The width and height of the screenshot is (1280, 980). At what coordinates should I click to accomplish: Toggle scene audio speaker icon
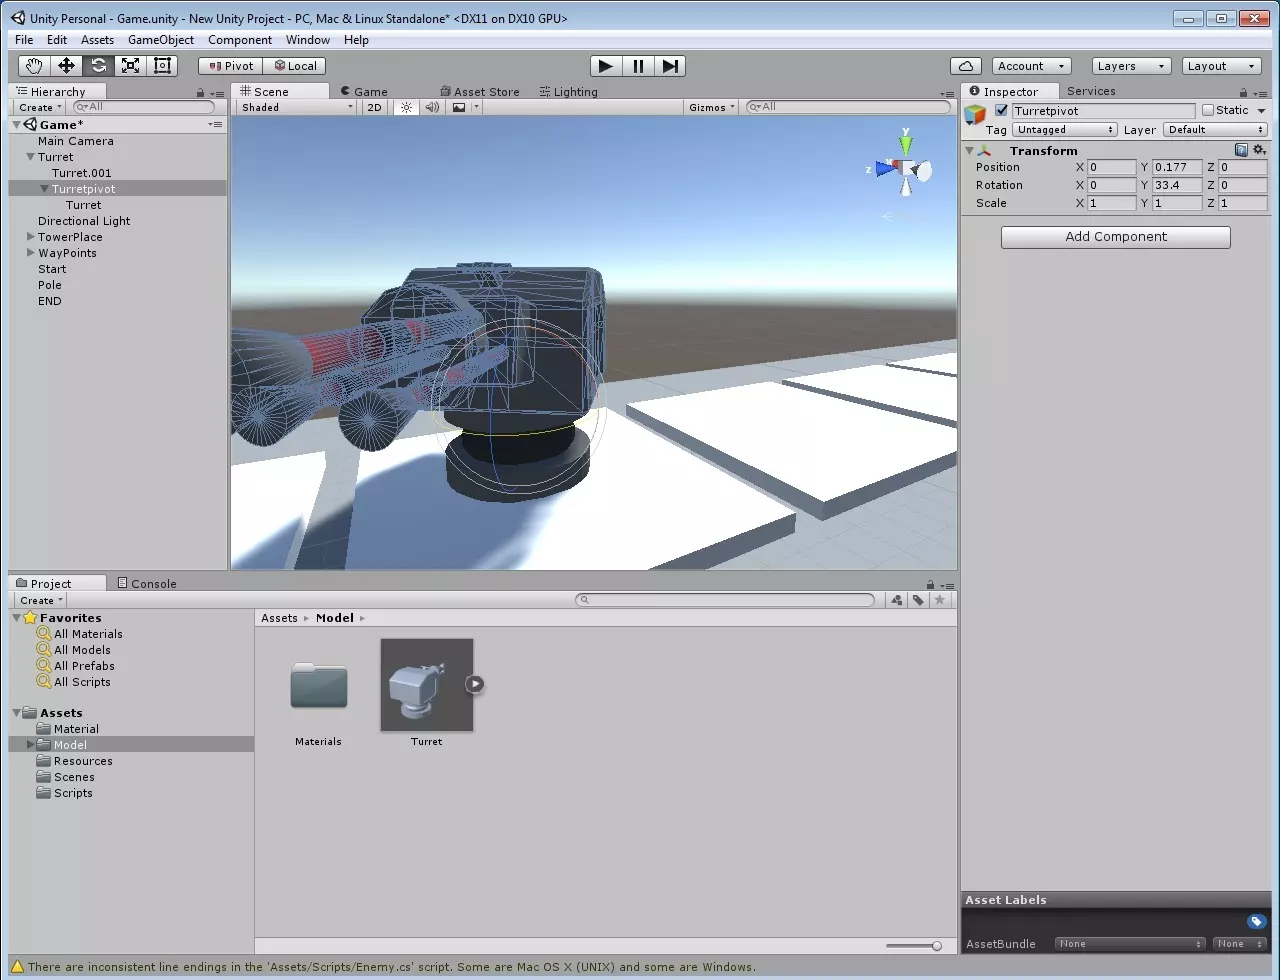click(x=432, y=107)
